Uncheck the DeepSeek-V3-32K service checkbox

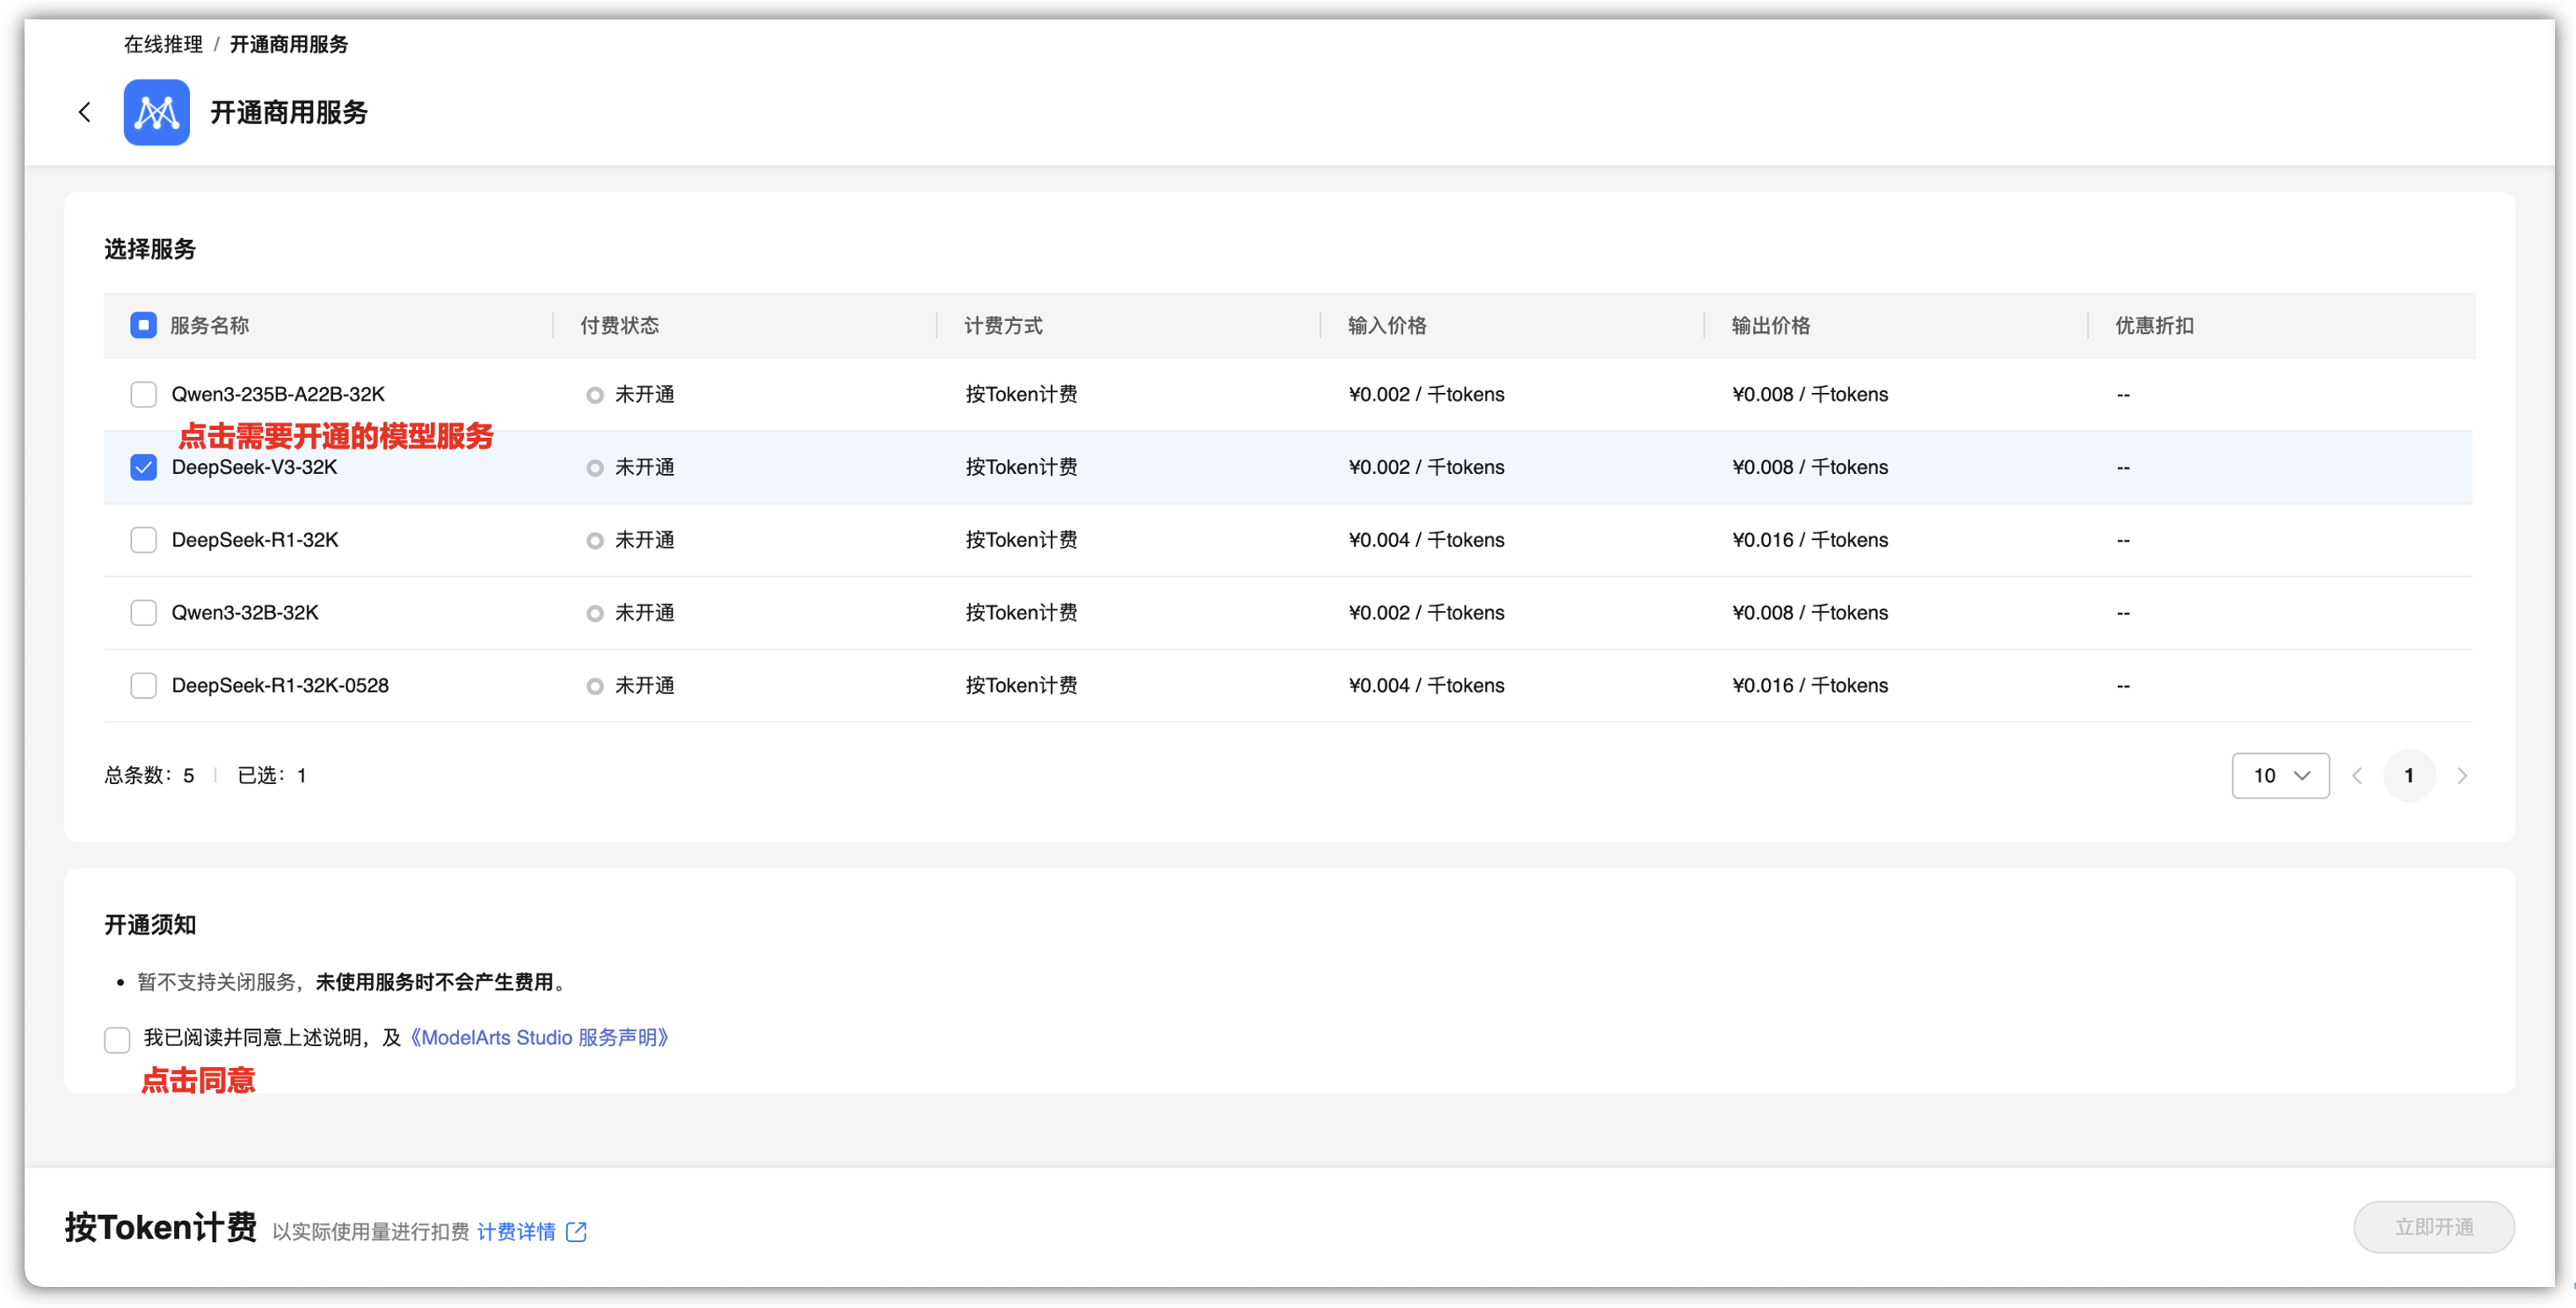coord(144,467)
